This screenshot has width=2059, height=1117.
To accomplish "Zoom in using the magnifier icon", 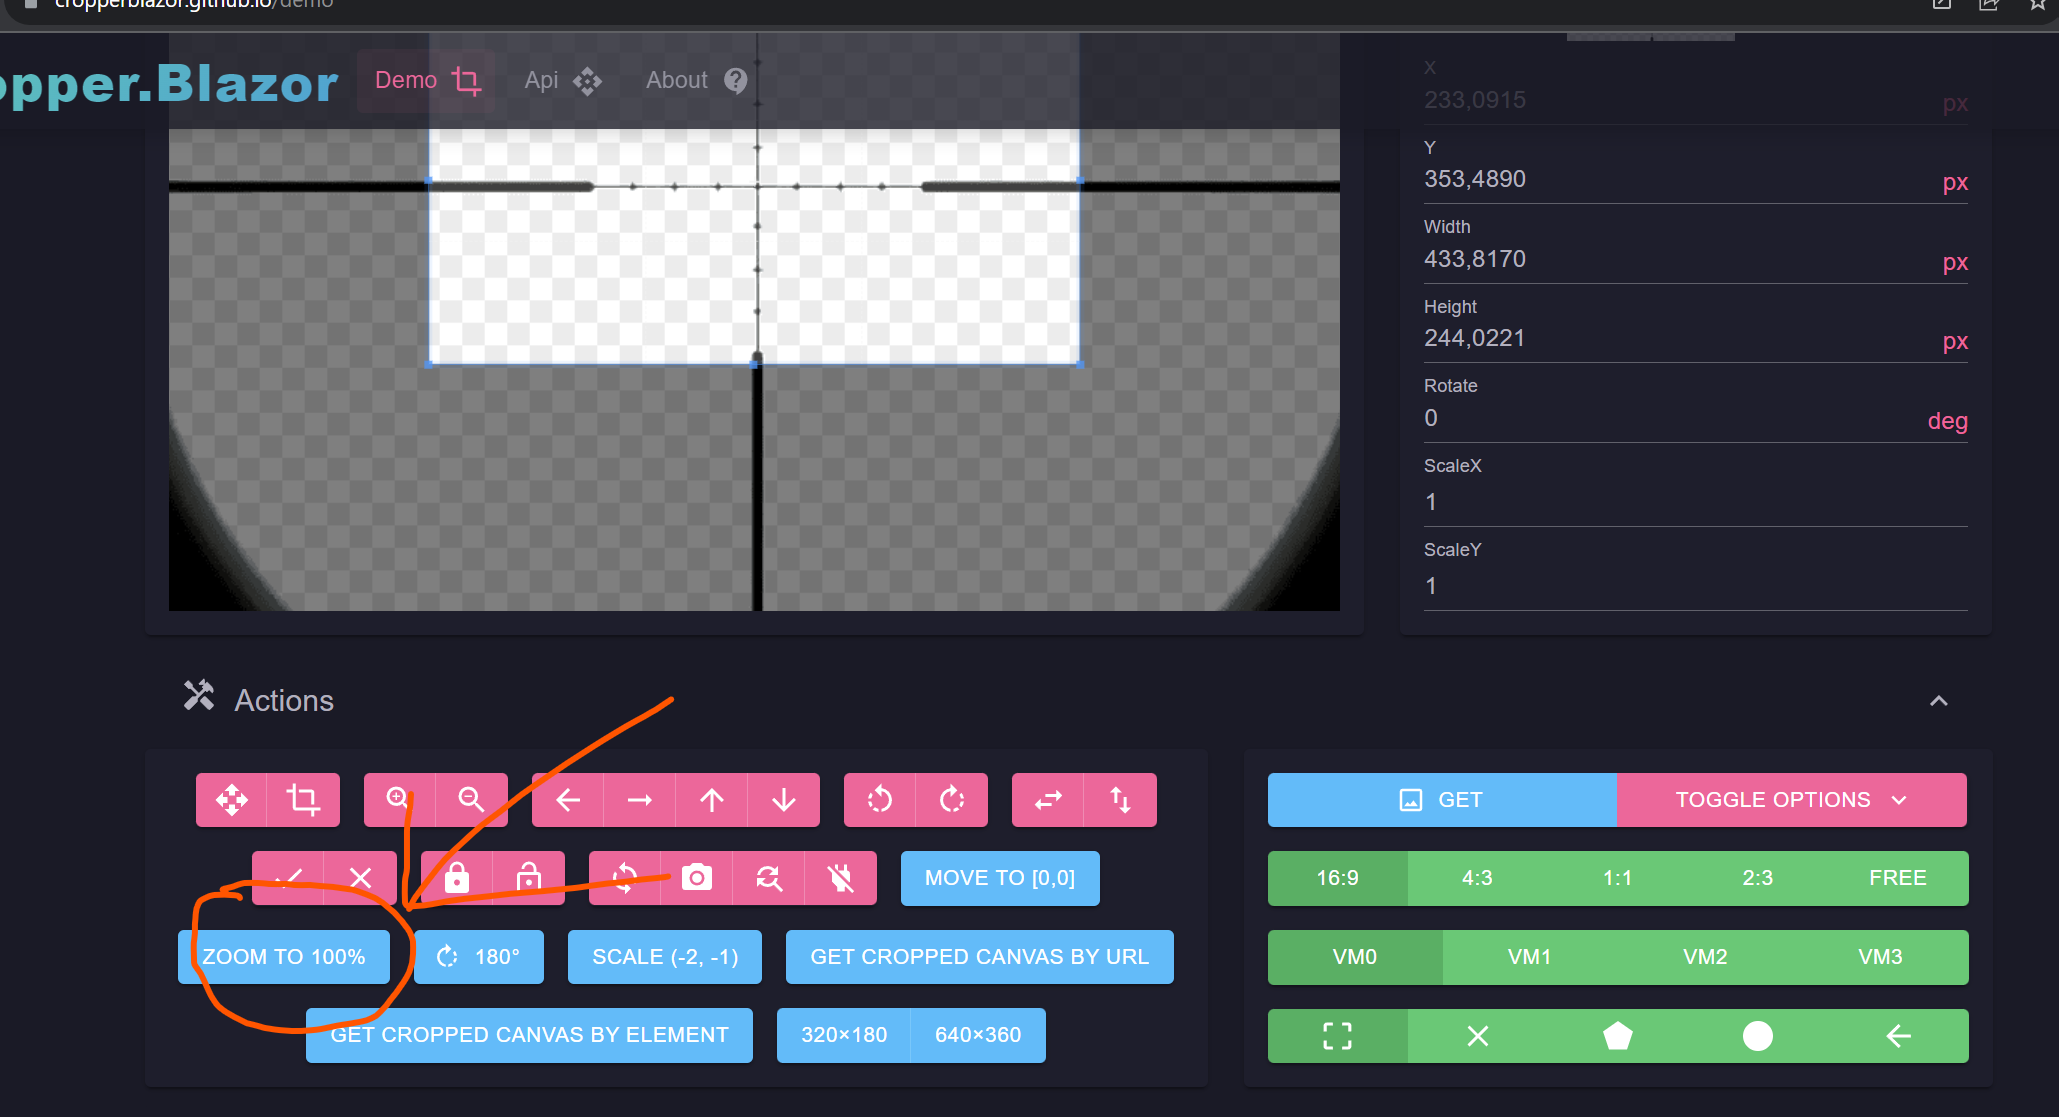I will (397, 800).
